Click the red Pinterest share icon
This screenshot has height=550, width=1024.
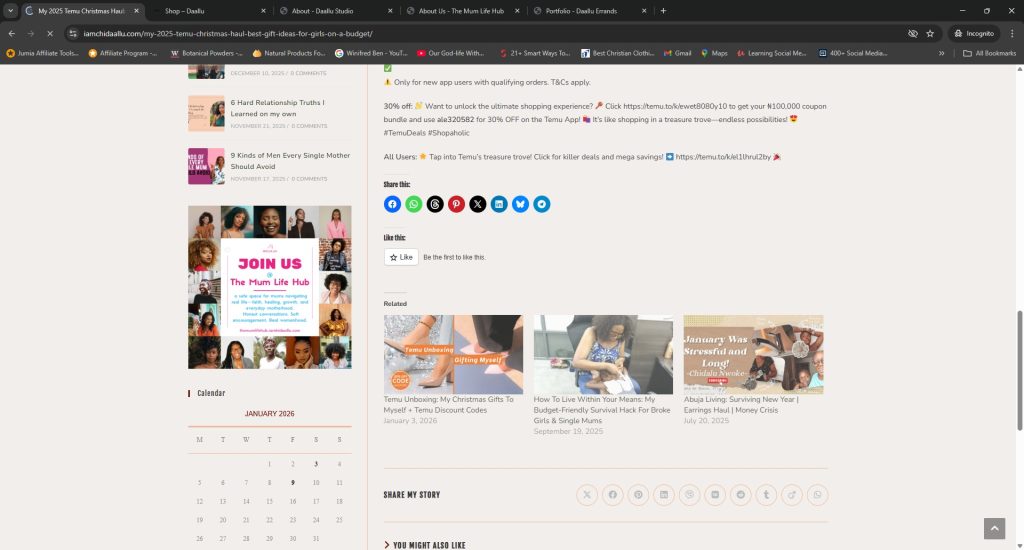[x=456, y=204]
